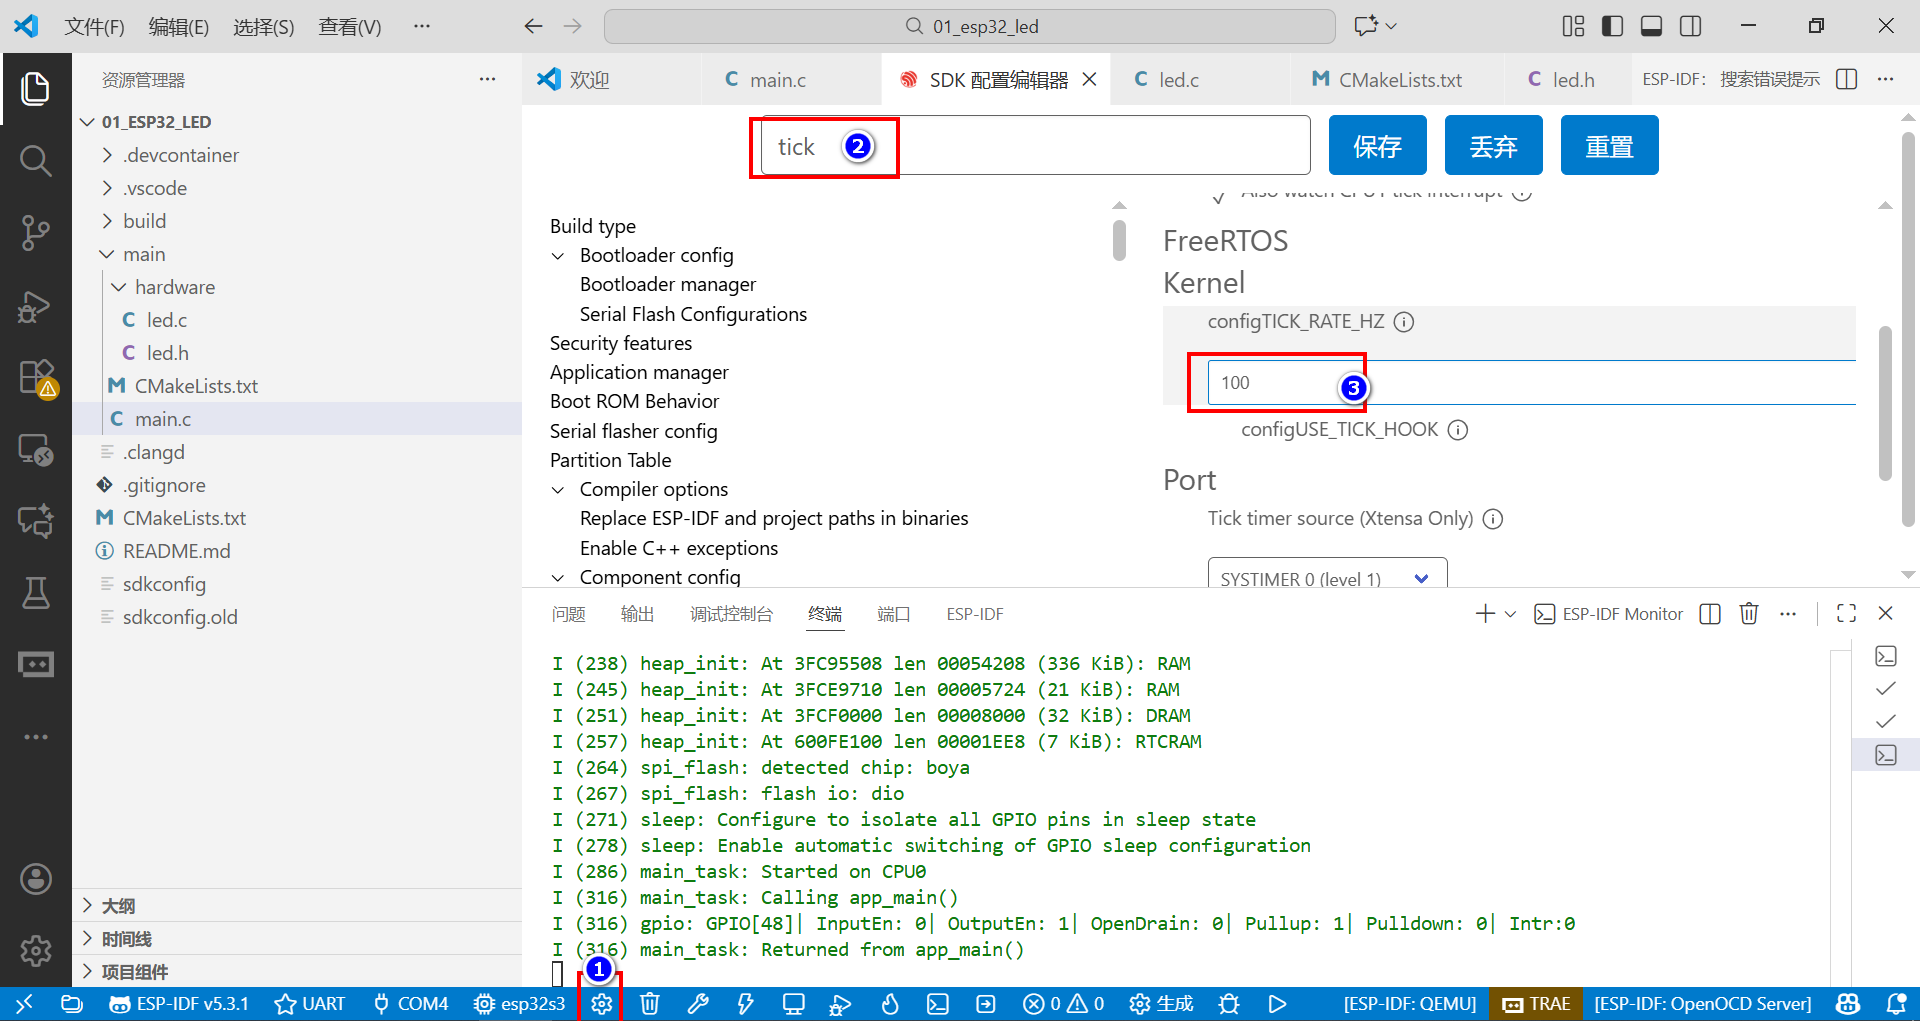
Task: Click the Build, Flash and Monitor flame icon
Action: (889, 1004)
